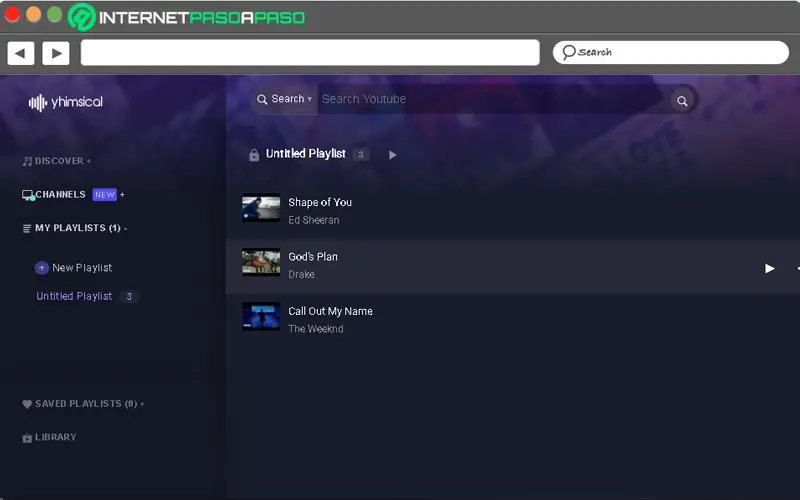Viewport: 800px width, 500px height.
Task: Click the Ed Sheeran artist name
Action: [x=313, y=220]
